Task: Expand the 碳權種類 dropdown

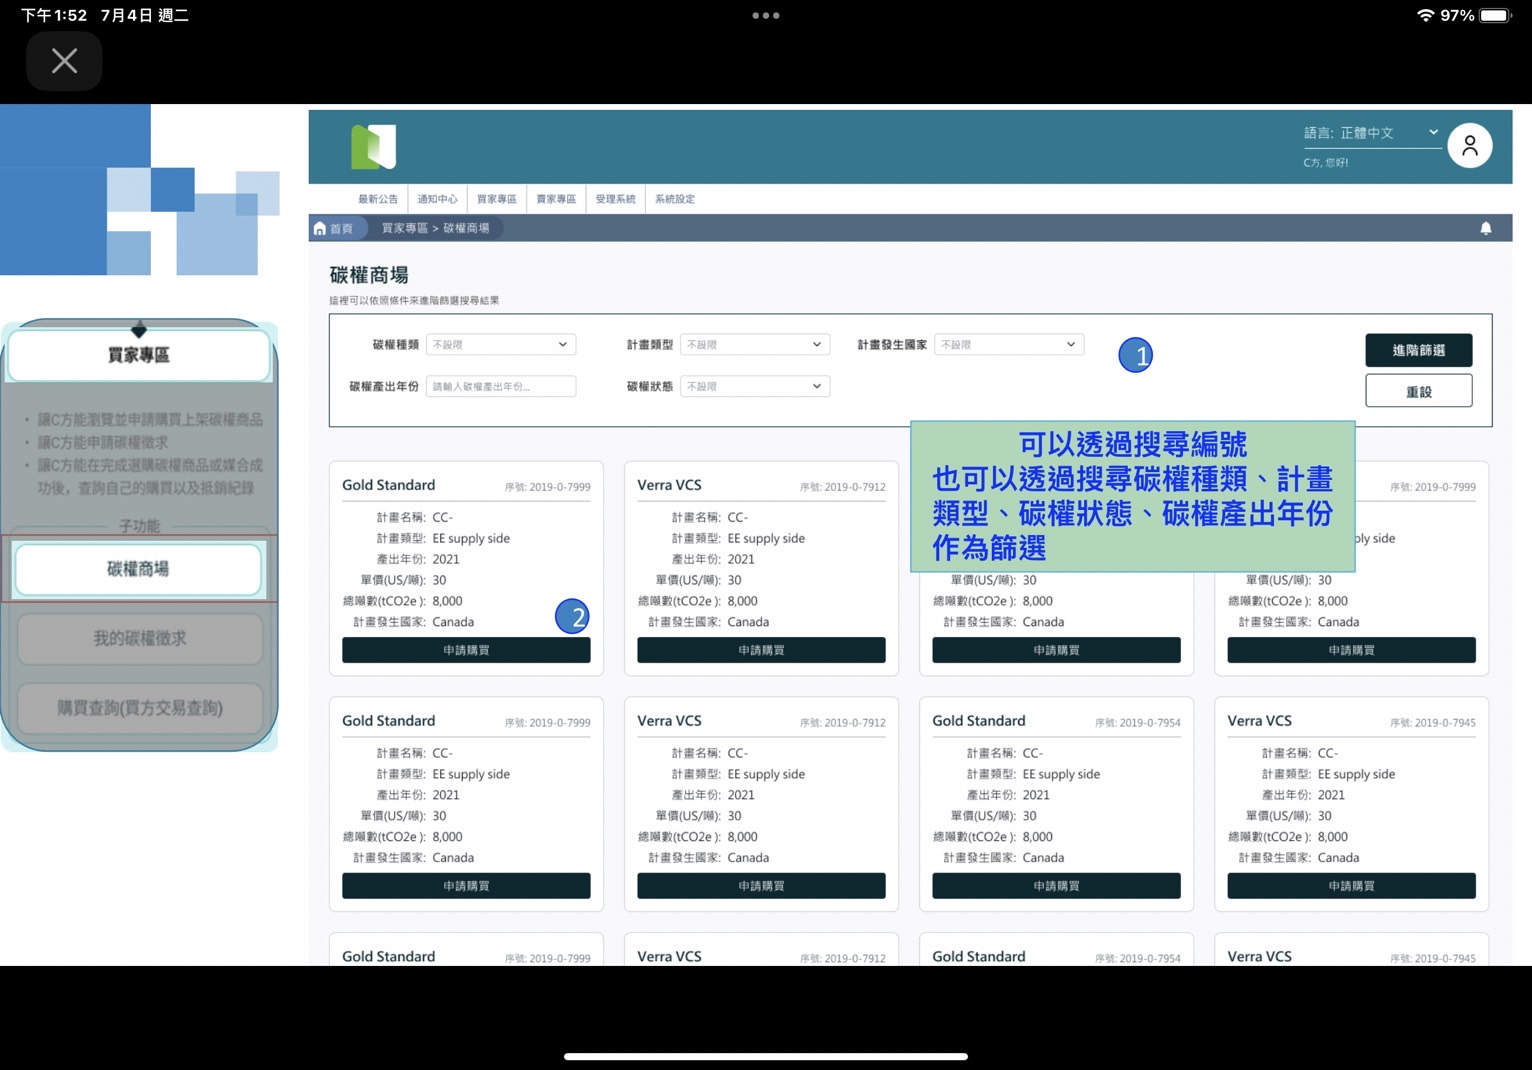Action: click(x=501, y=344)
